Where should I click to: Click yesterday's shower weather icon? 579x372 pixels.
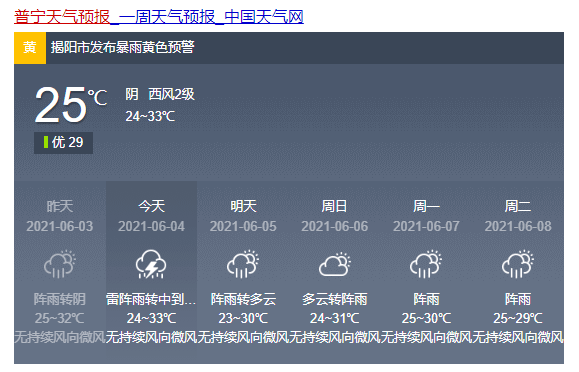pos(60,264)
